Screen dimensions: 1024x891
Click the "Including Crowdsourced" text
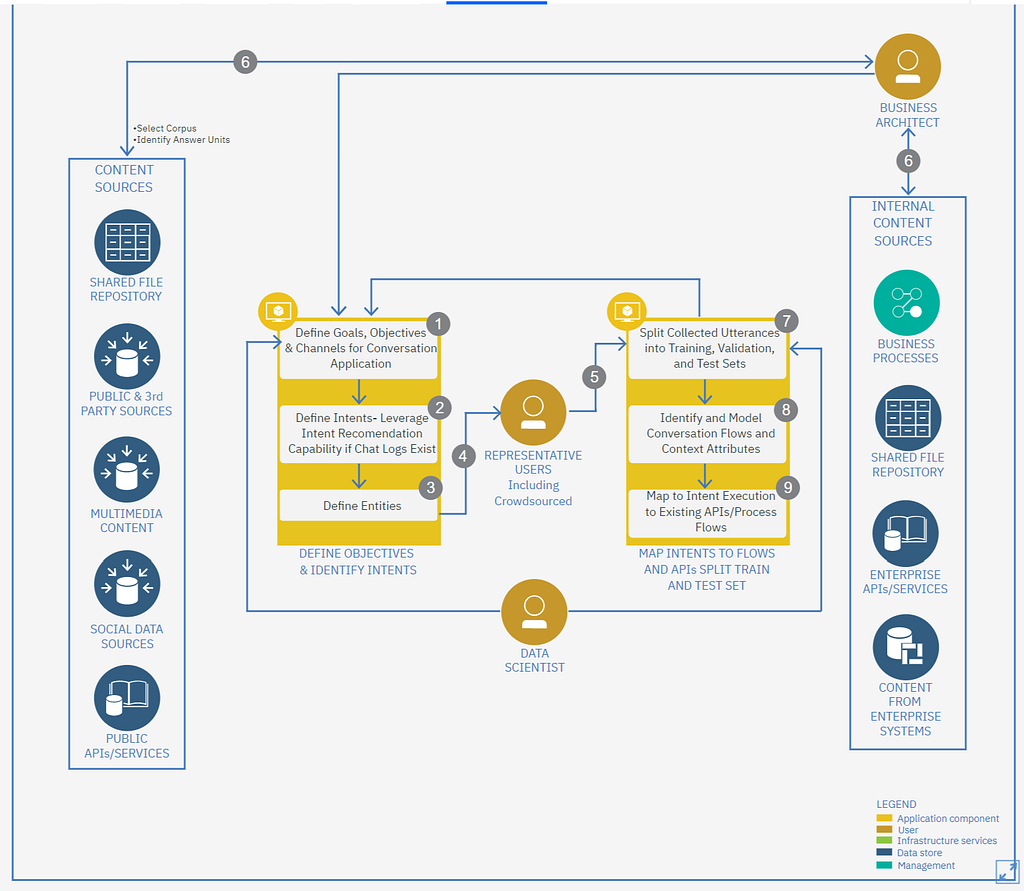(533, 493)
